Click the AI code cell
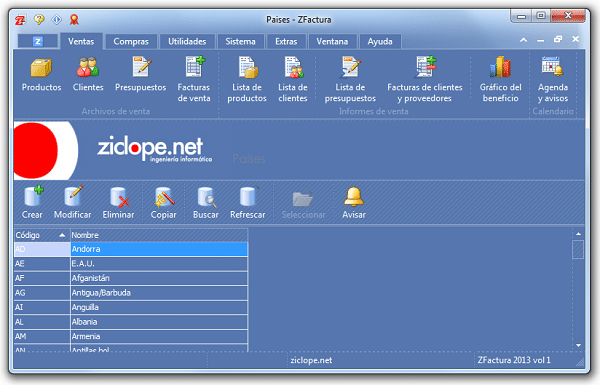 [42, 307]
